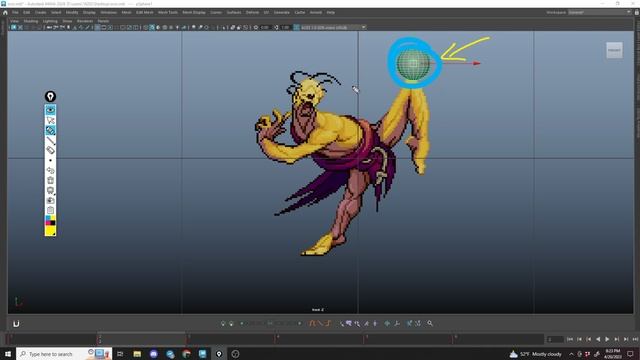The width and height of the screenshot is (640, 360).
Task: Open the Windows Start menu
Action: [8, 354]
